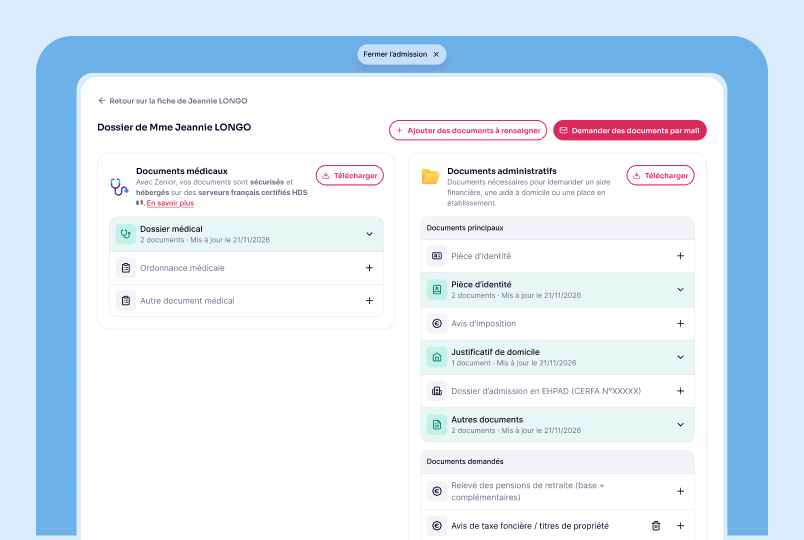Select Dossier d'admission en EHPAD (CERFA N°XXXXX) label

tap(546, 391)
